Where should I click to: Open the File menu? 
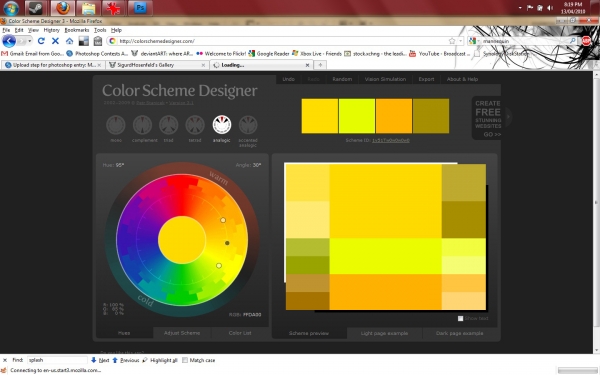6,30
